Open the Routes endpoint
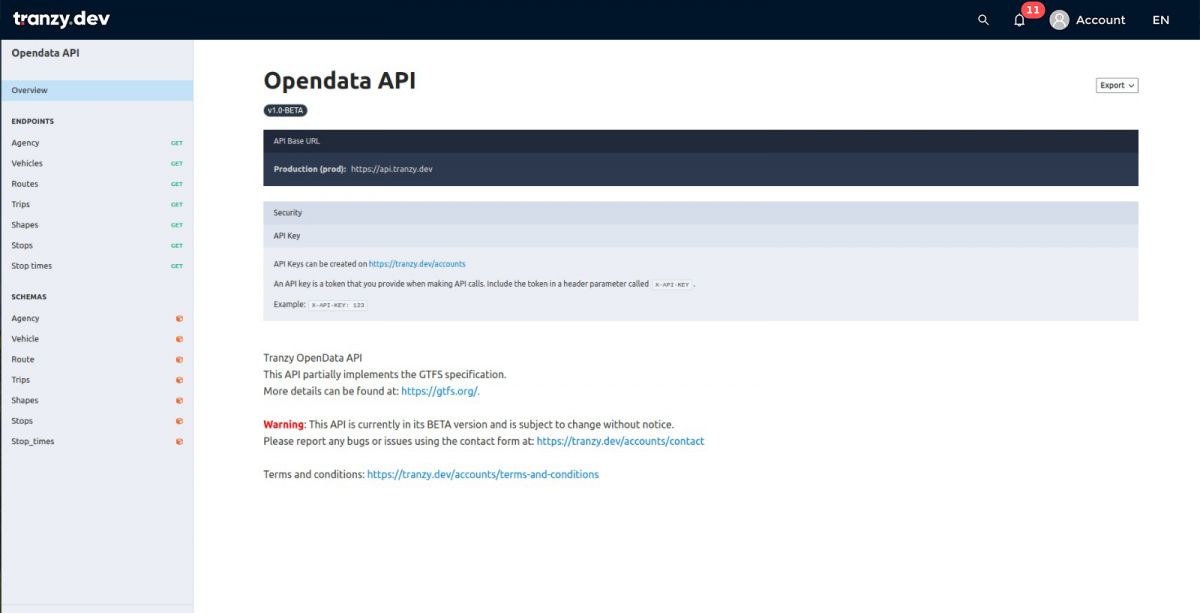The height and width of the screenshot is (613, 1200). click(25, 184)
